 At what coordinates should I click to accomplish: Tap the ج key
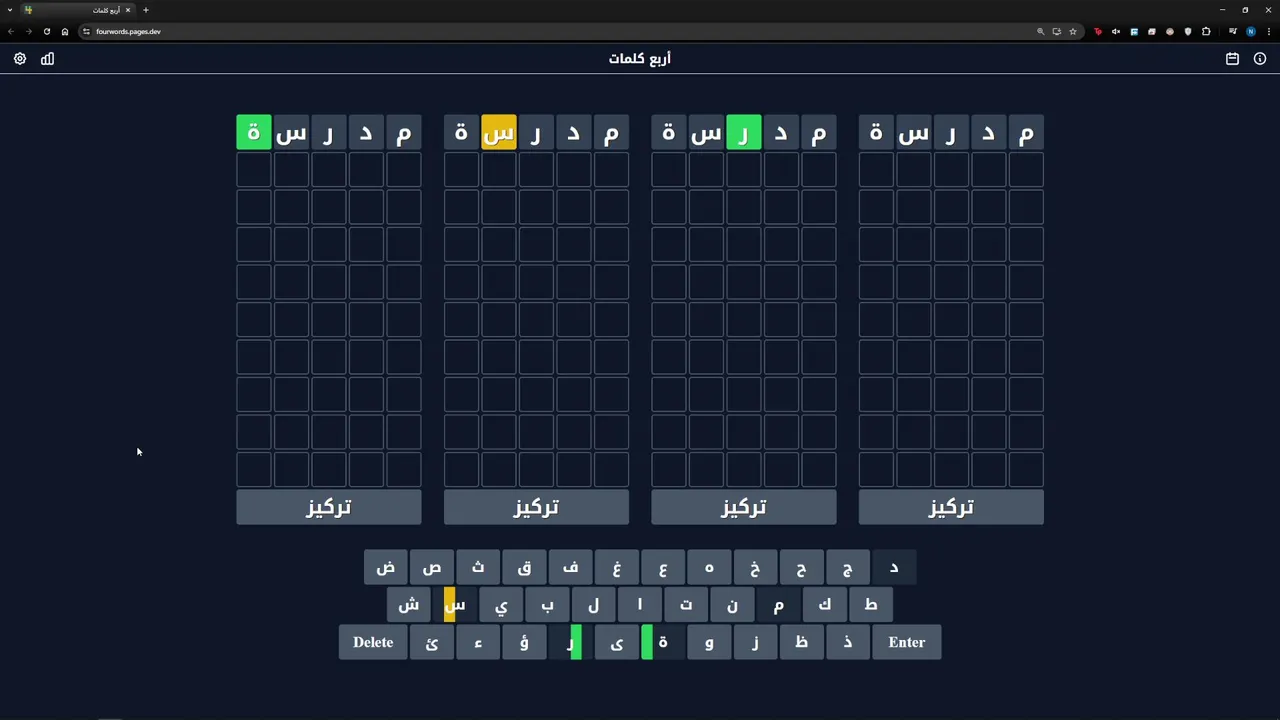[x=848, y=568]
